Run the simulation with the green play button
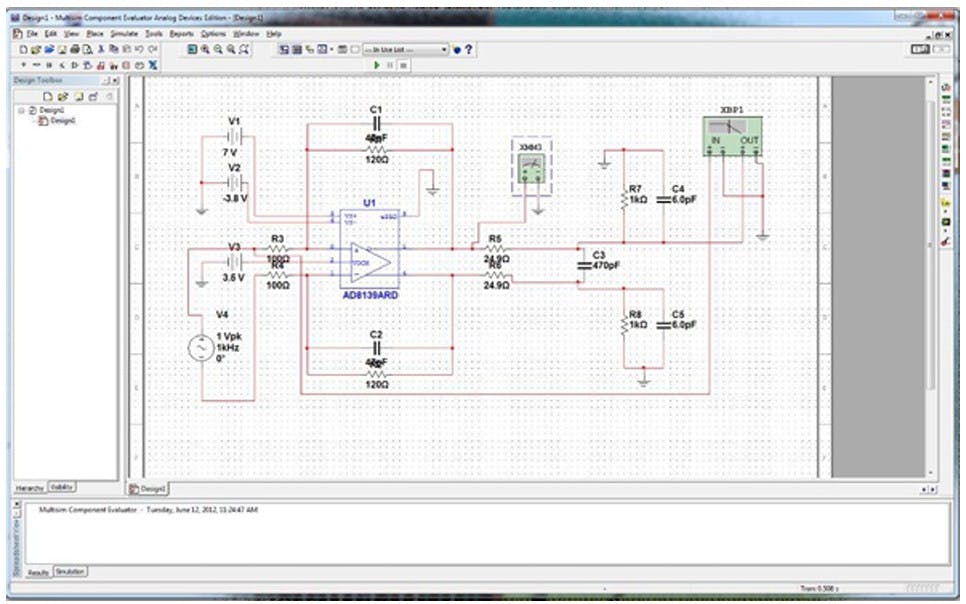The height and width of the screenshot is (604, 966). tap(376, 65)
